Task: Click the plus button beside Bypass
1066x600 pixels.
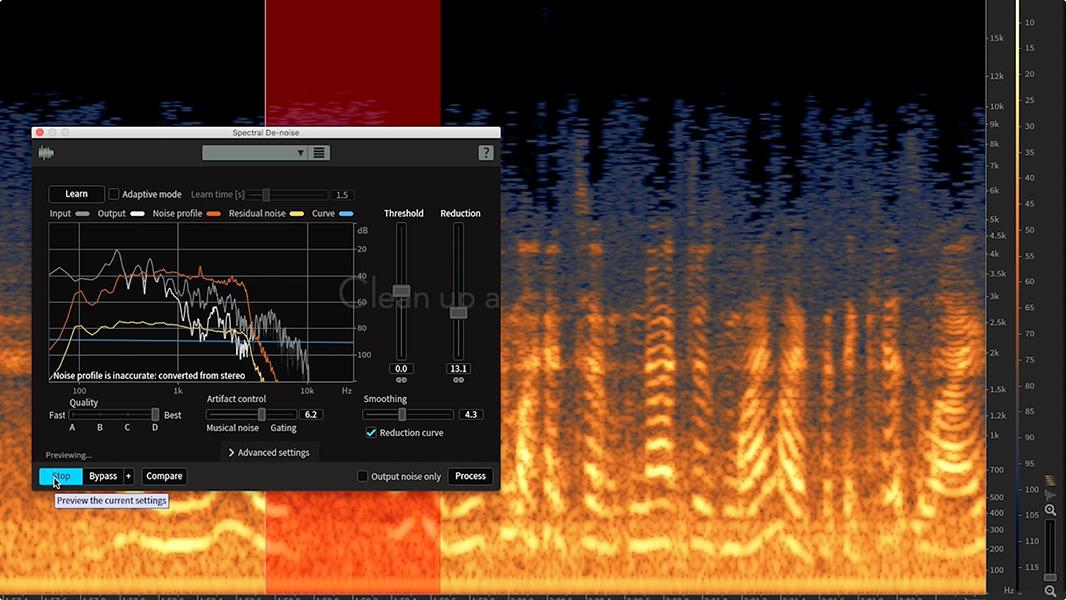Action: 128,477
